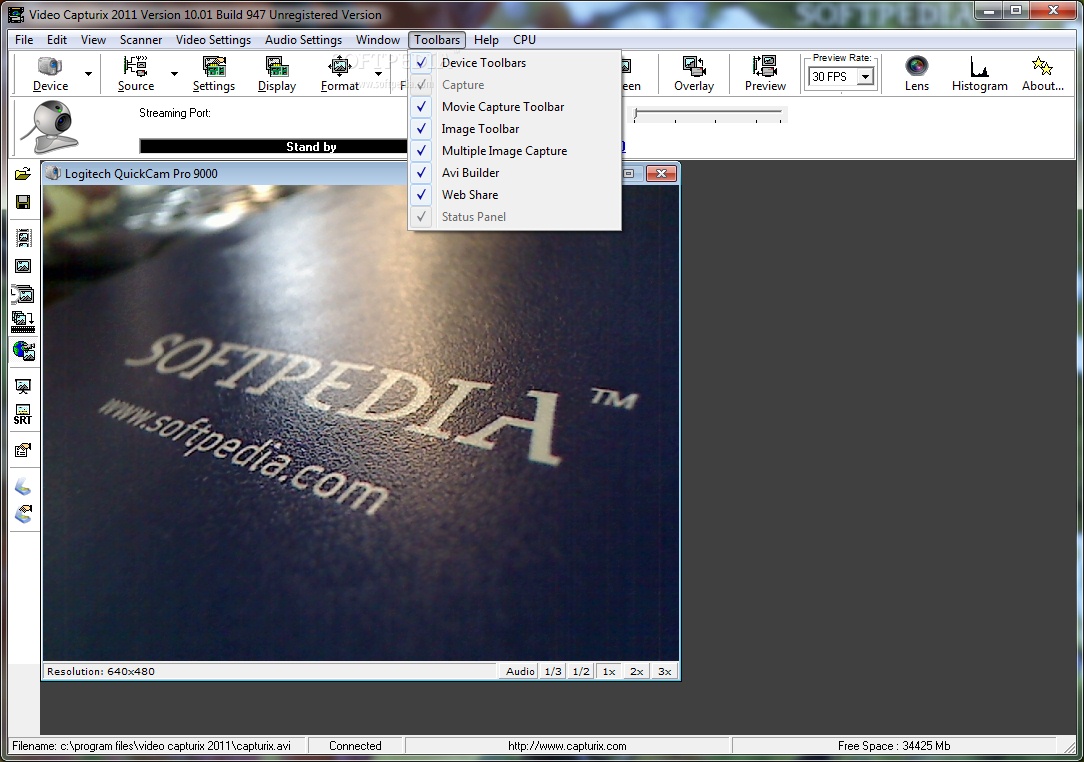Open the CPU menu

tap(524, 39)
